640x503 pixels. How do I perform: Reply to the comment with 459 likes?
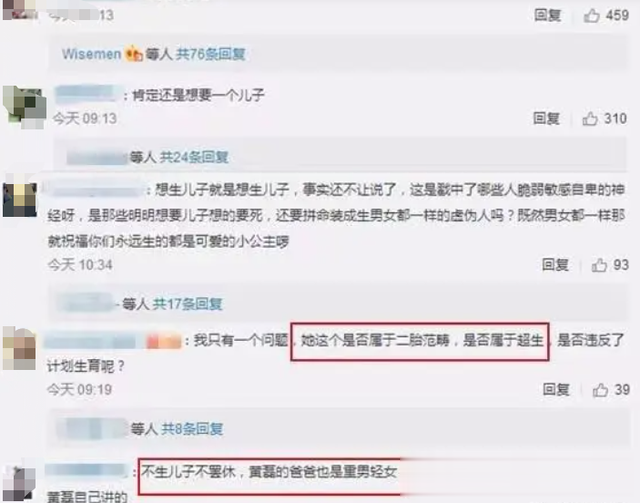548,16
